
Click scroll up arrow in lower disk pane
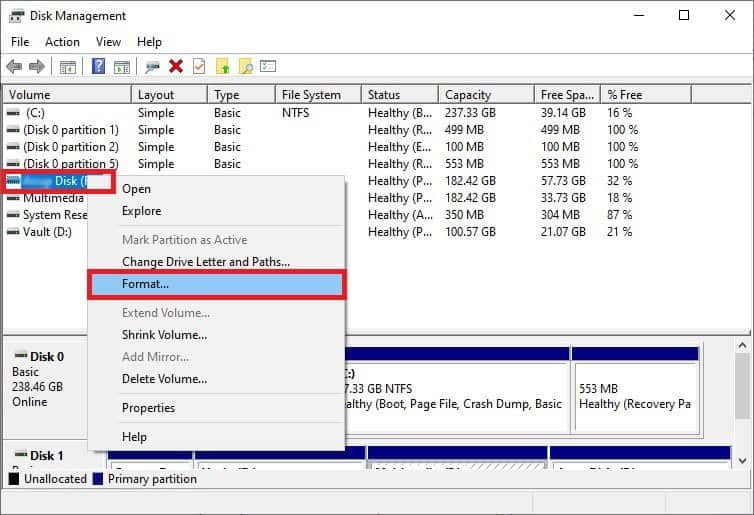click(742, 345)
